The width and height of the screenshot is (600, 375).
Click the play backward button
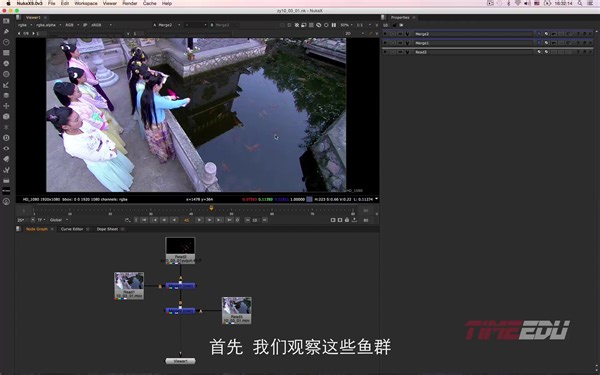[174, 220]
